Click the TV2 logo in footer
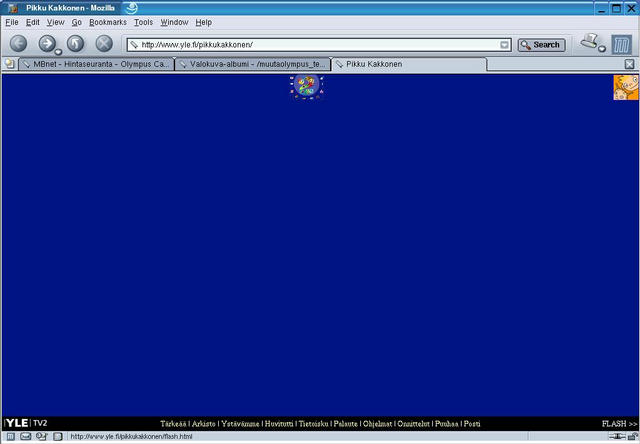 click(x=40, y=423)
